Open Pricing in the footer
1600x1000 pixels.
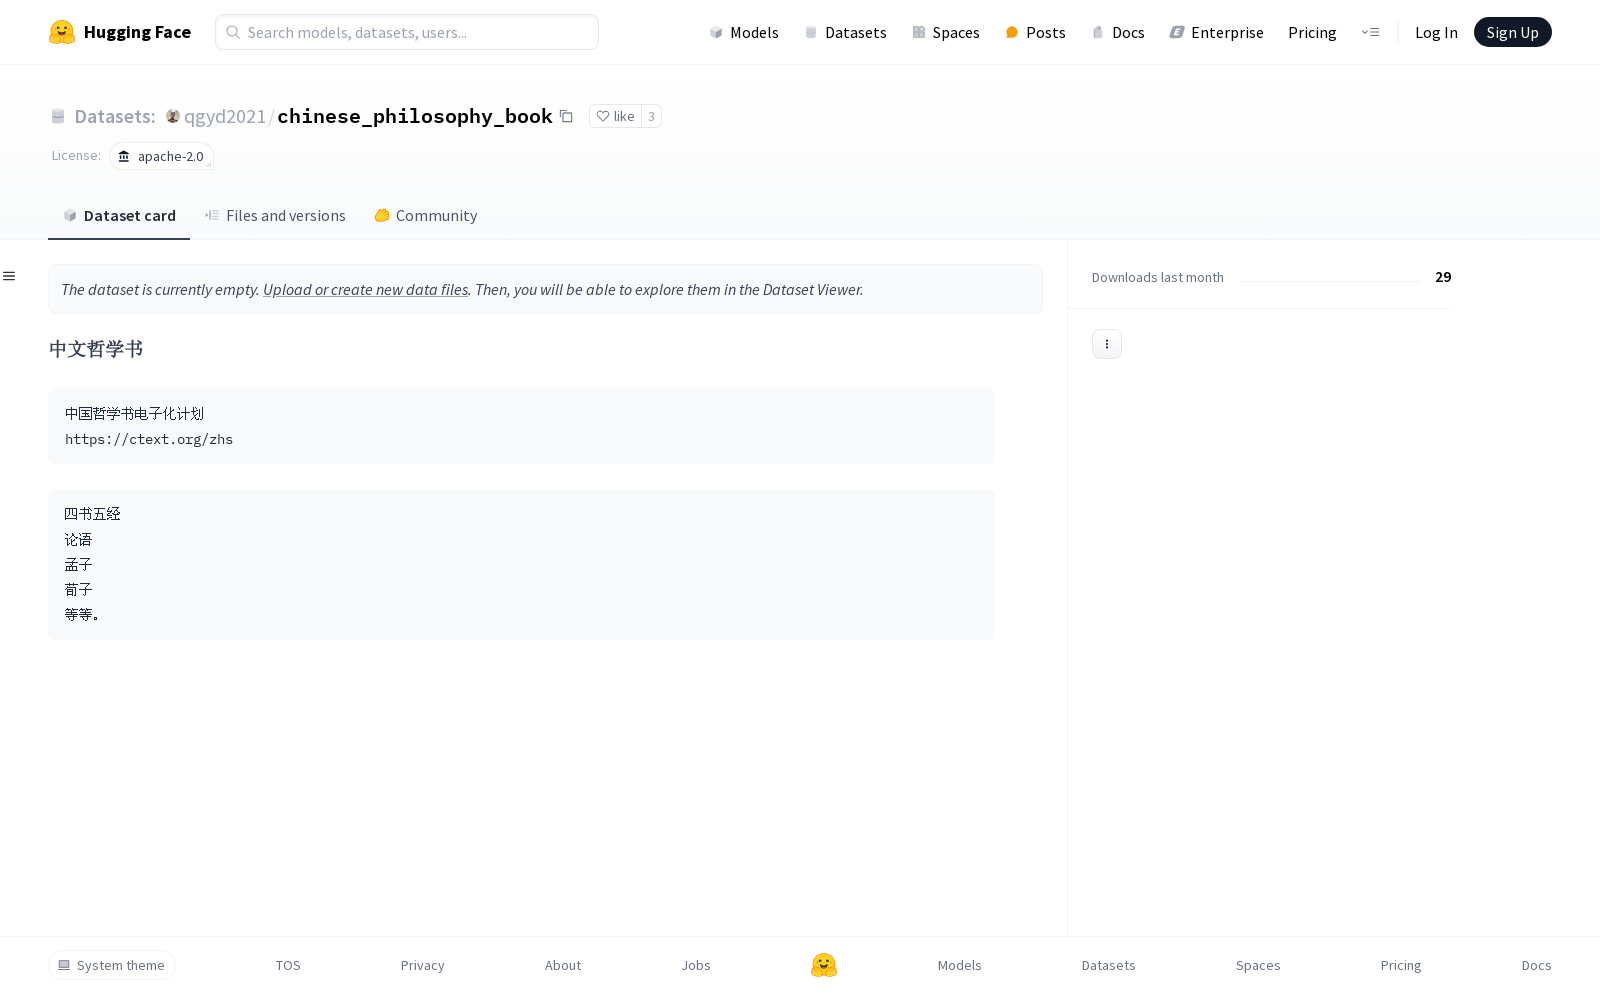tap(1401, 965)
